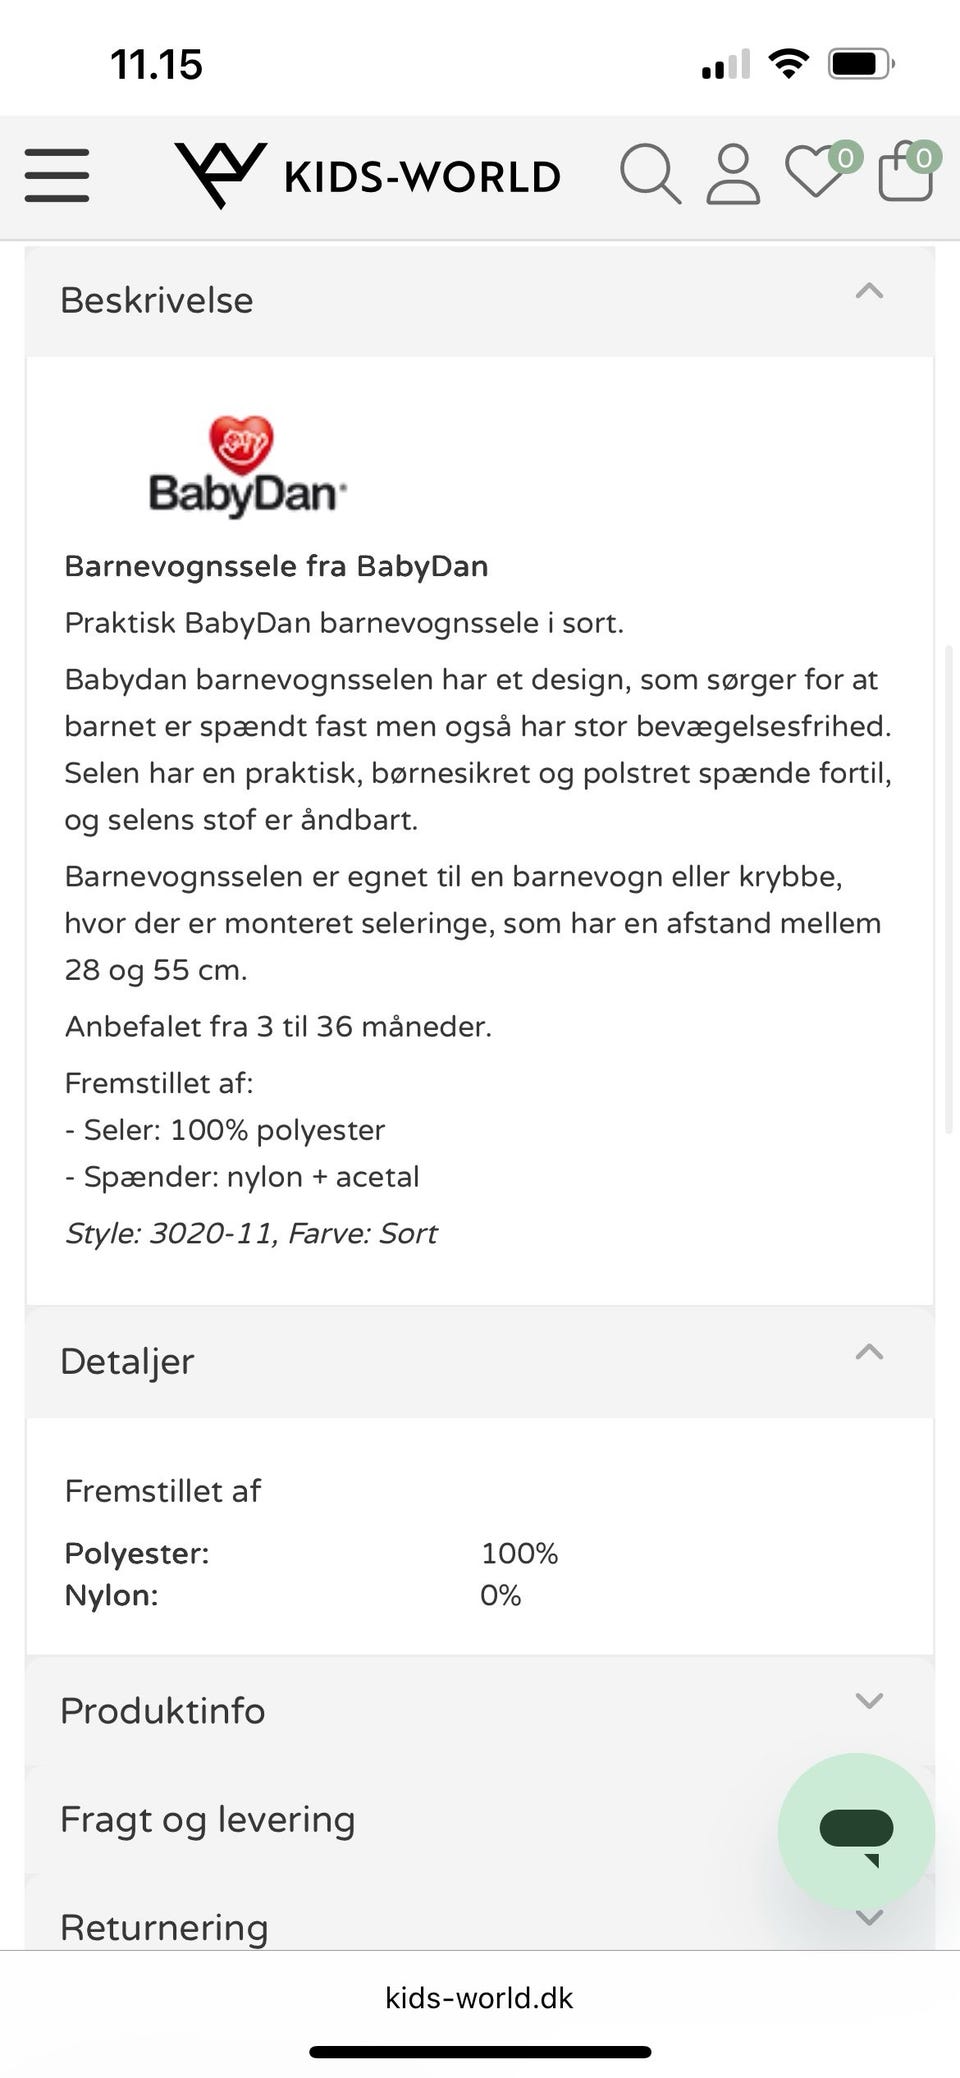Open the kids-world.dk link
Viewport: 960px width, 2078px height.
(x=478, y=1998)
